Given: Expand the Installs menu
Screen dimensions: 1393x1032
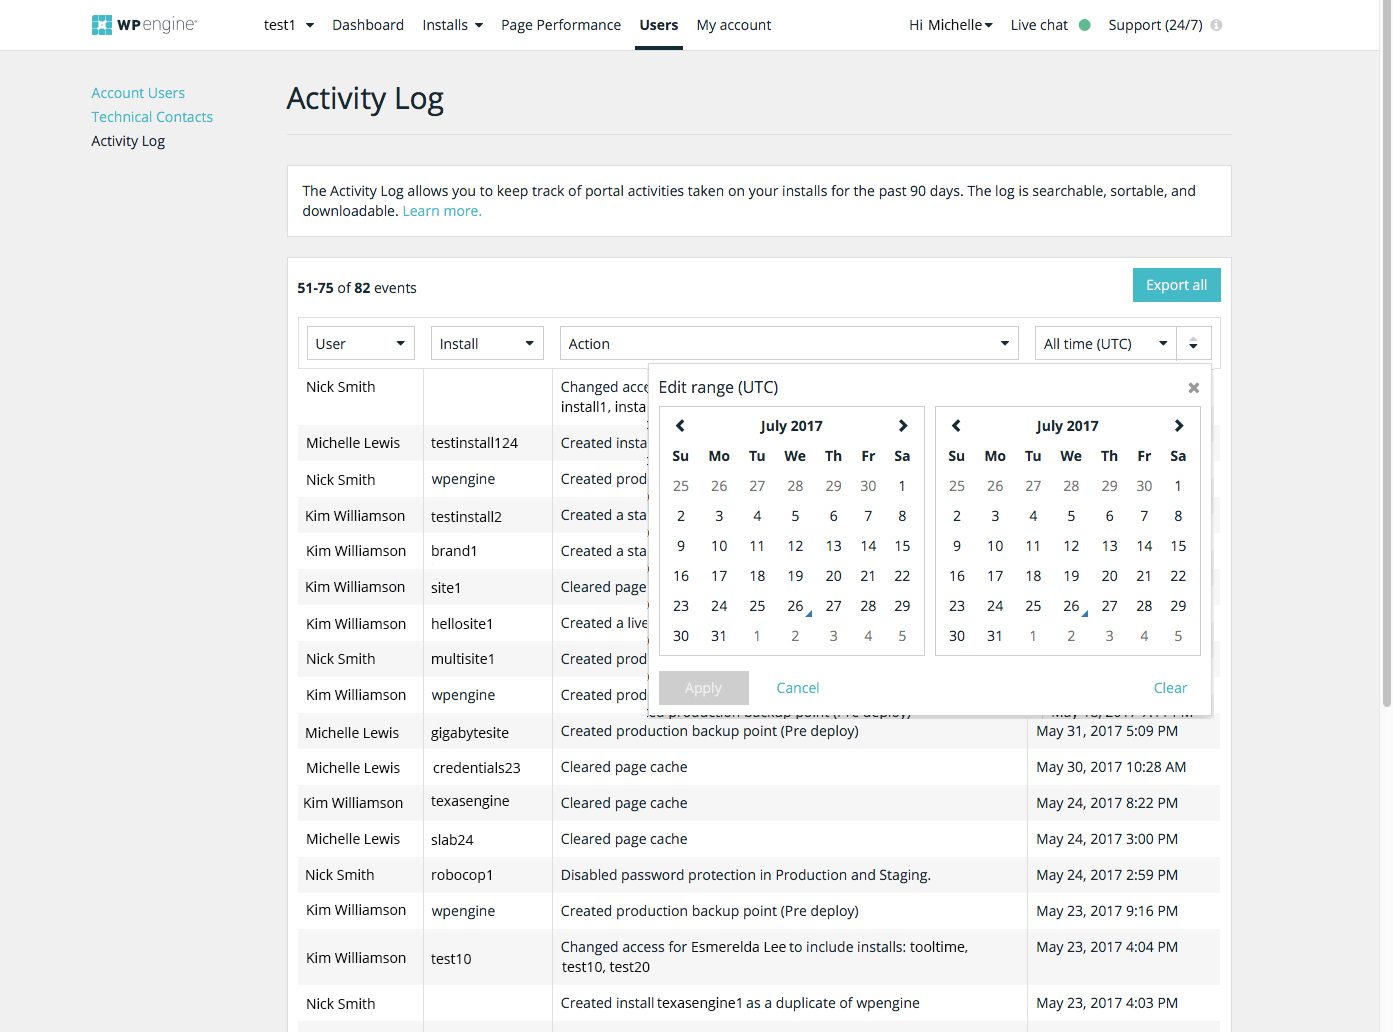Looking at the screenshot, I should pyautogui.click(x=452, y=25).
